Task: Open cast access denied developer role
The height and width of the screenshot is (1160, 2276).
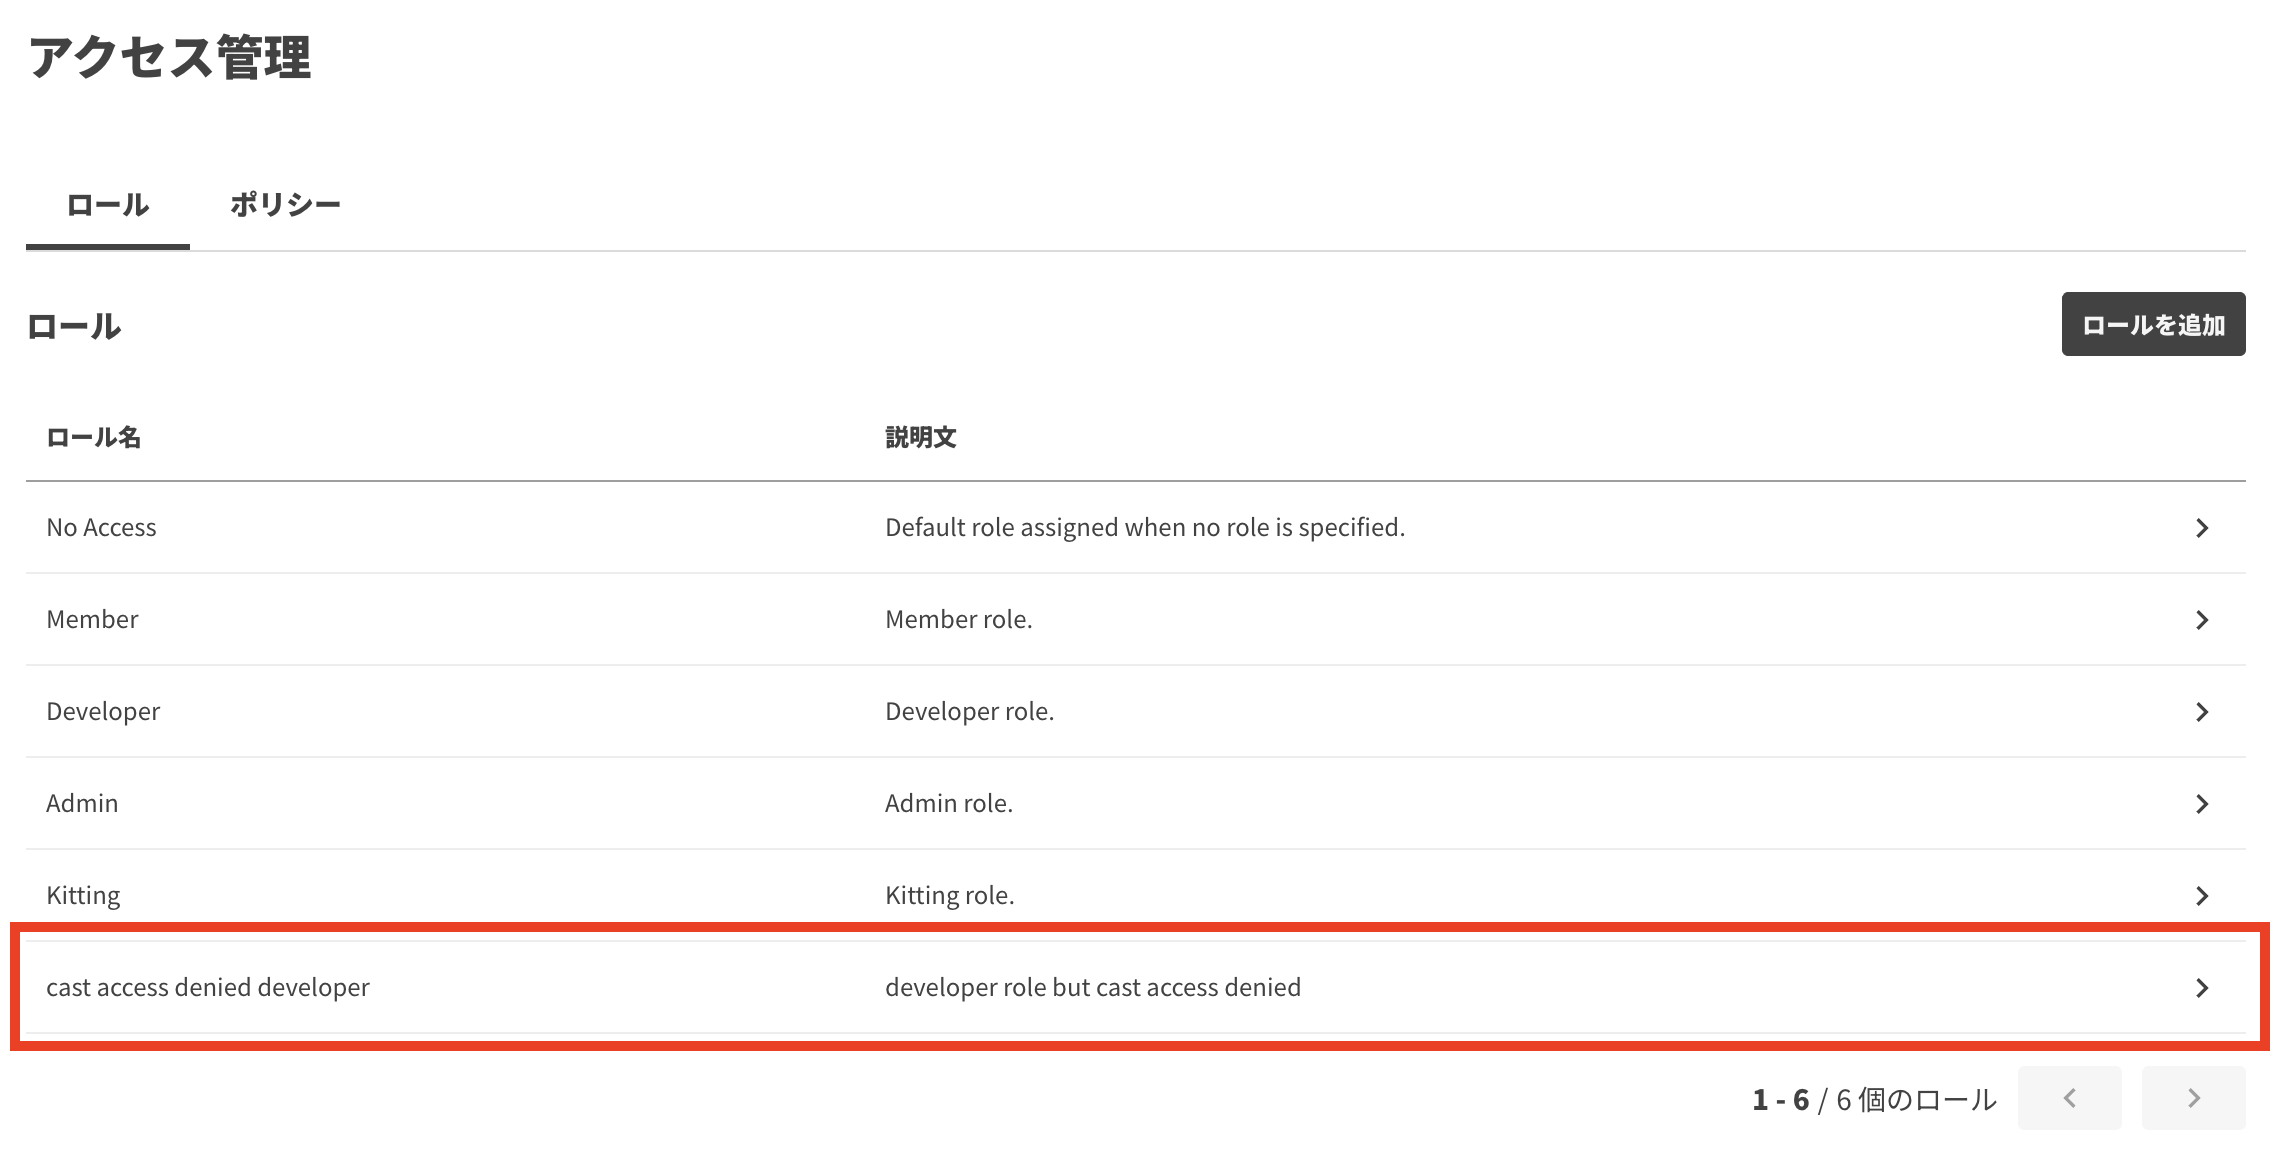Action: pyautogui.click(x=208, y=988)
